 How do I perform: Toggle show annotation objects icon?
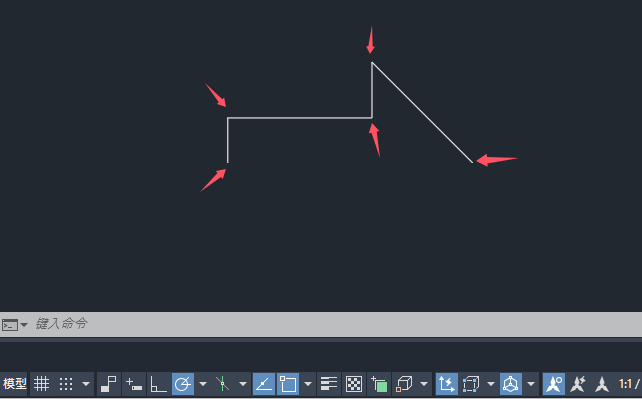tap(554, 384)
